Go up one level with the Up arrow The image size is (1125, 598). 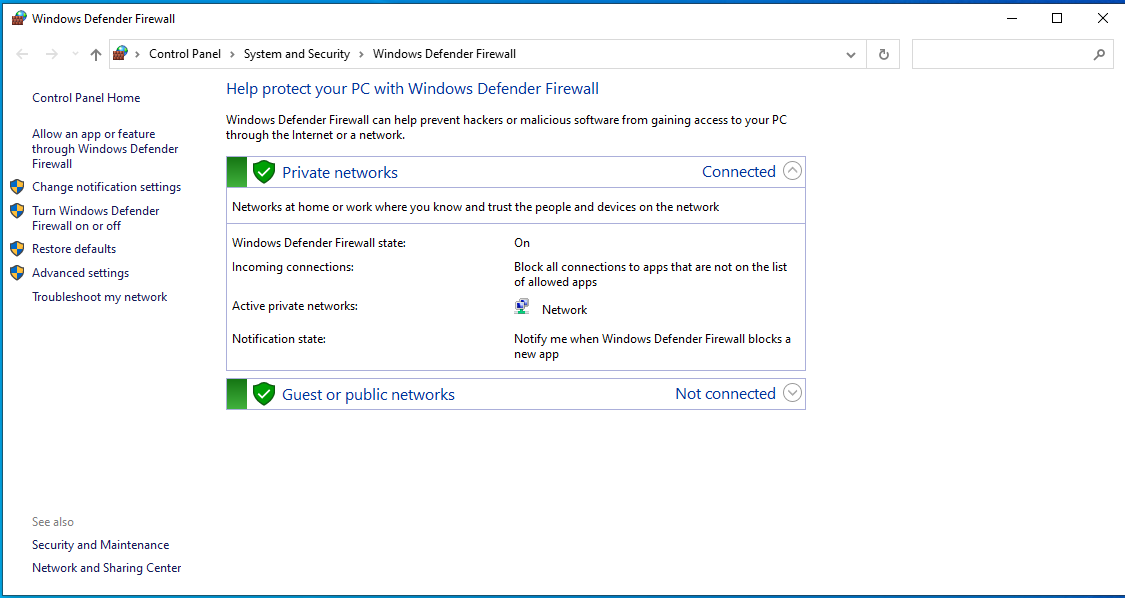95,54
